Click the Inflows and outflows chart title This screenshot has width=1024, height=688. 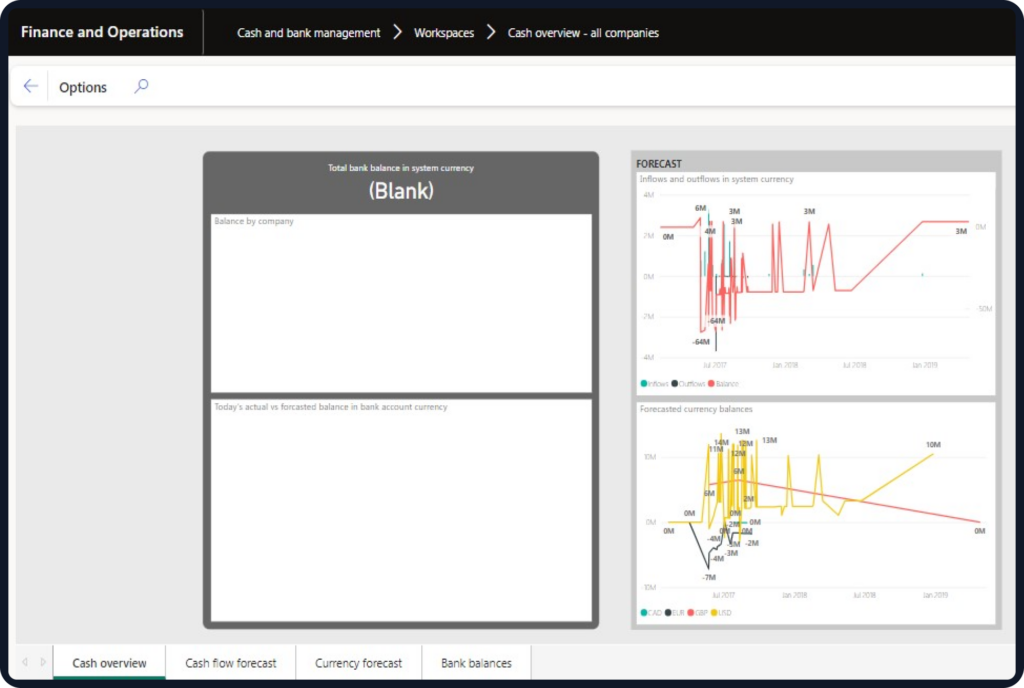tap(716, 179)
